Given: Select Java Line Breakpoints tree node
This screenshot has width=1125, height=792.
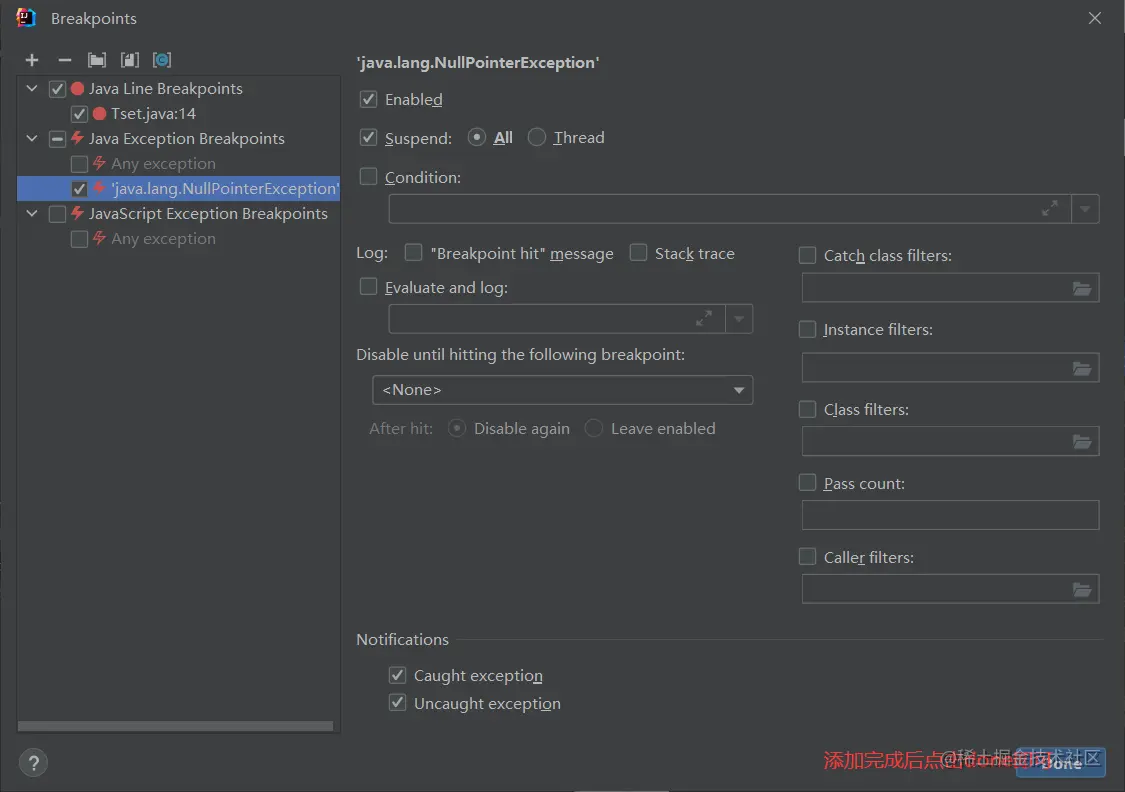Looking at the screenshot, I should tap(179, 88).
